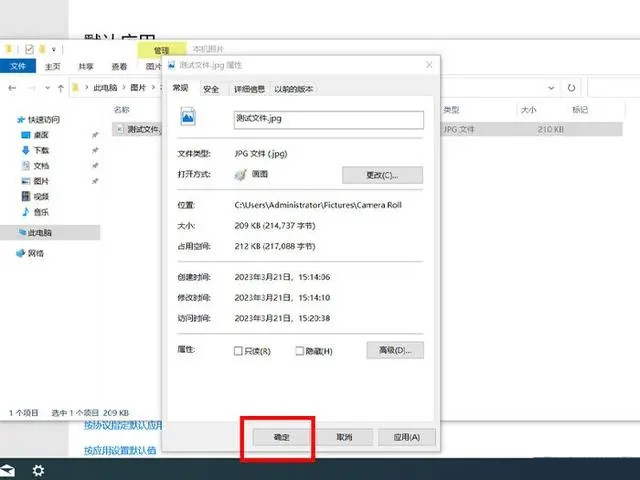Click the 管理 contextual tab in Explorer

click(x=162, y=50)
